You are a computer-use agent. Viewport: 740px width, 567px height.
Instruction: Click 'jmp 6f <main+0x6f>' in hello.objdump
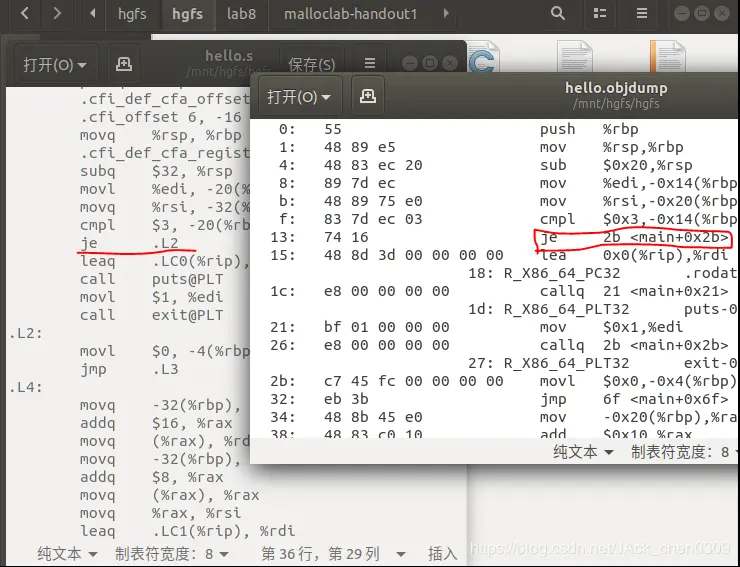(634, 399)
